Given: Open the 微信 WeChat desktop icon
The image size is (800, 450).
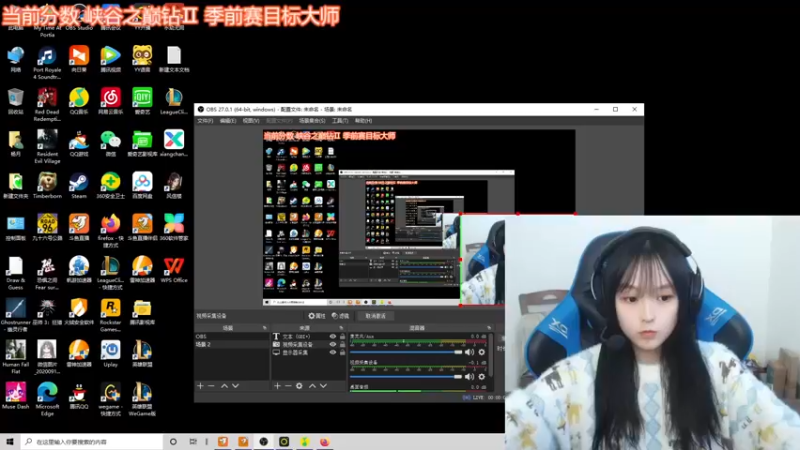Looking at the screenshot, I should point(110,143).
